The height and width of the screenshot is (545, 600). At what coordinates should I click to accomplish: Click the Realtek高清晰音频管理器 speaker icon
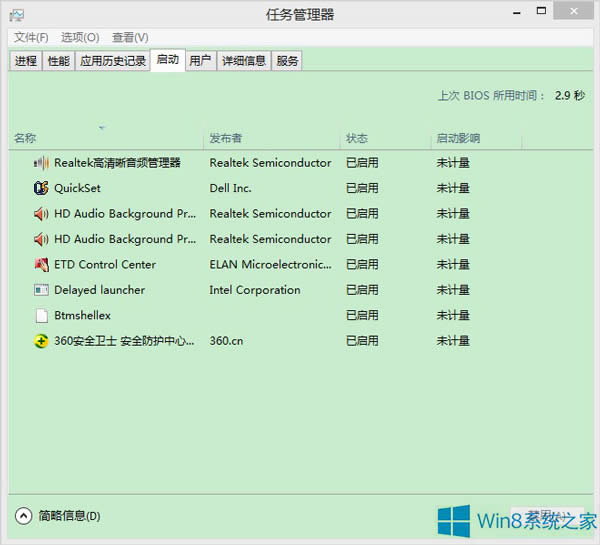tap(41, 162)
